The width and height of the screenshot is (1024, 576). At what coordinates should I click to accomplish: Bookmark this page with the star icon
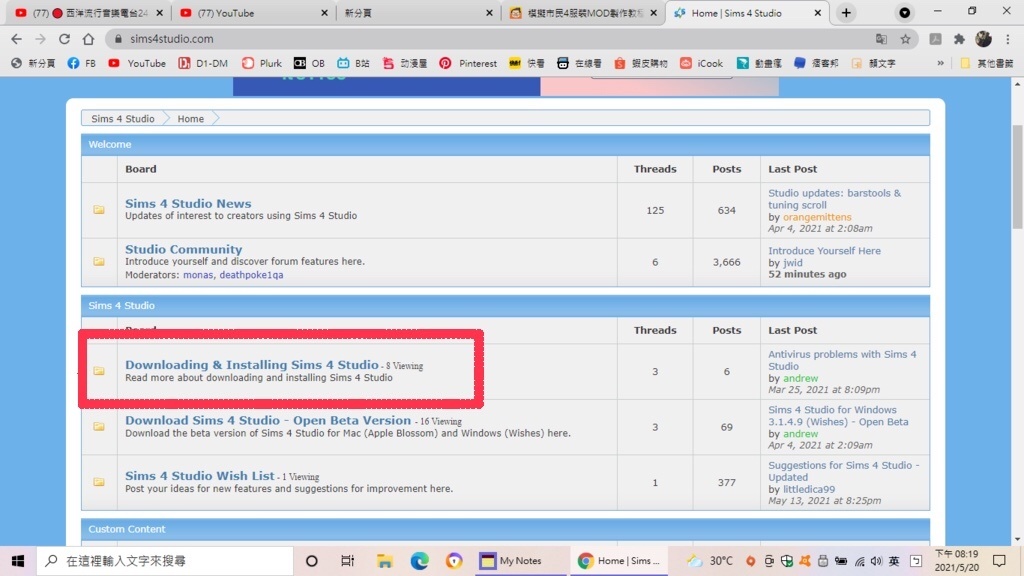tap(905, 39)
